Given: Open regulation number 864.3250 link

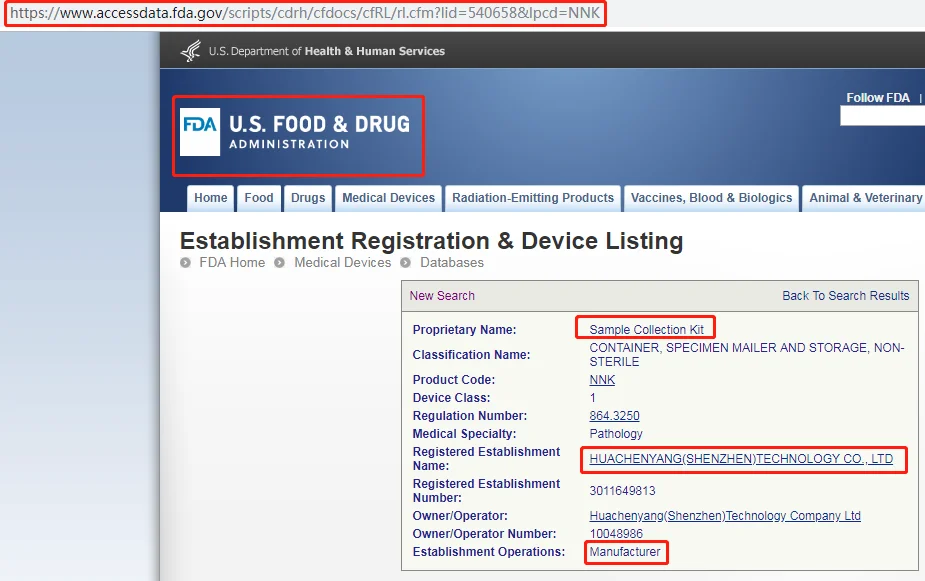Looking at the screenshot, I should pos(614,416).
